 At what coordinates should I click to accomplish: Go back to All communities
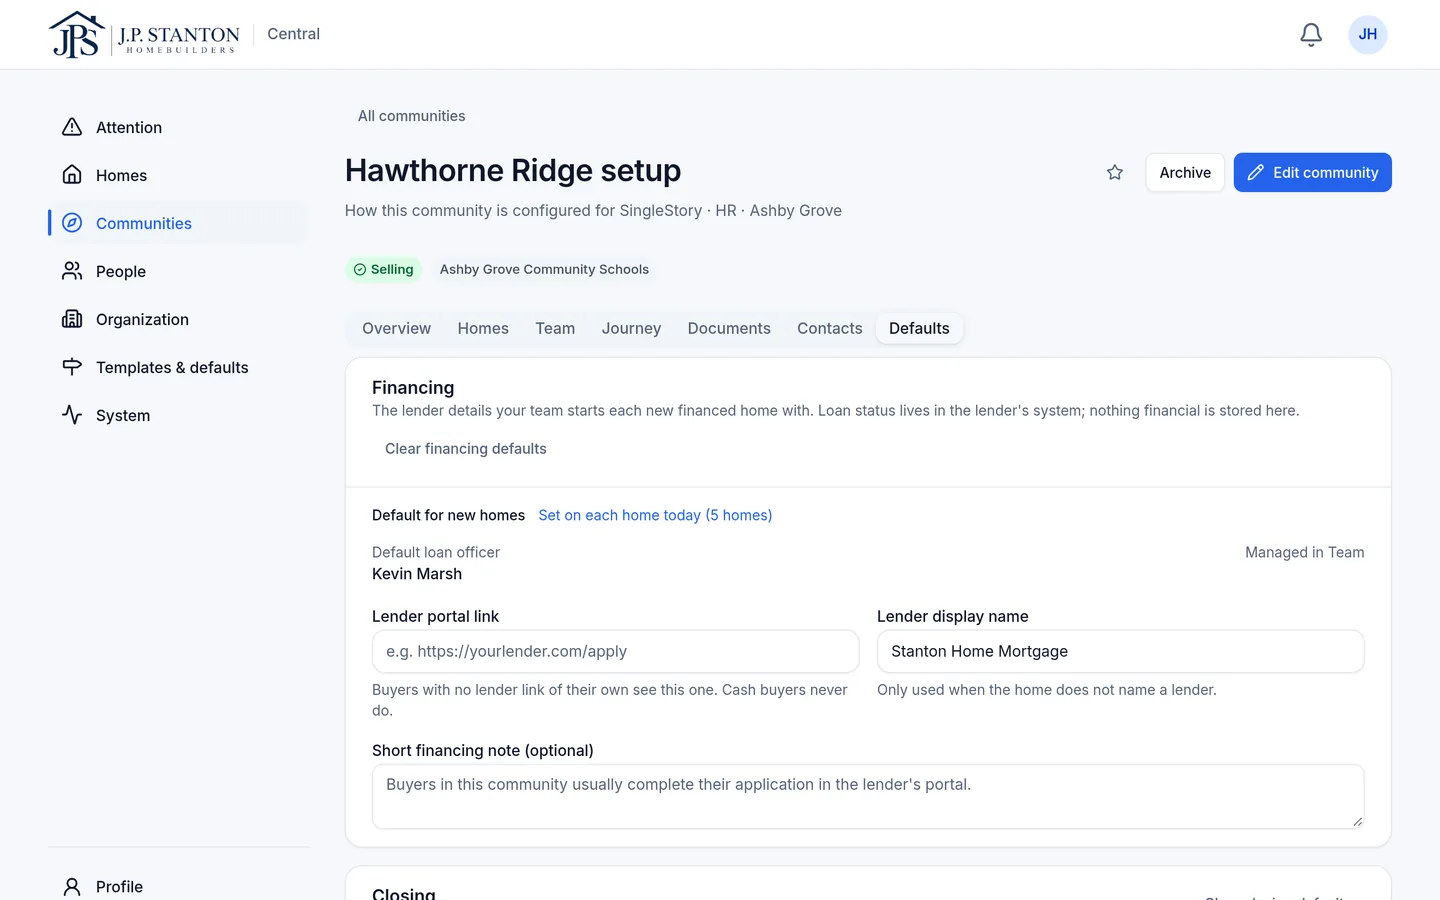point(411,116)
